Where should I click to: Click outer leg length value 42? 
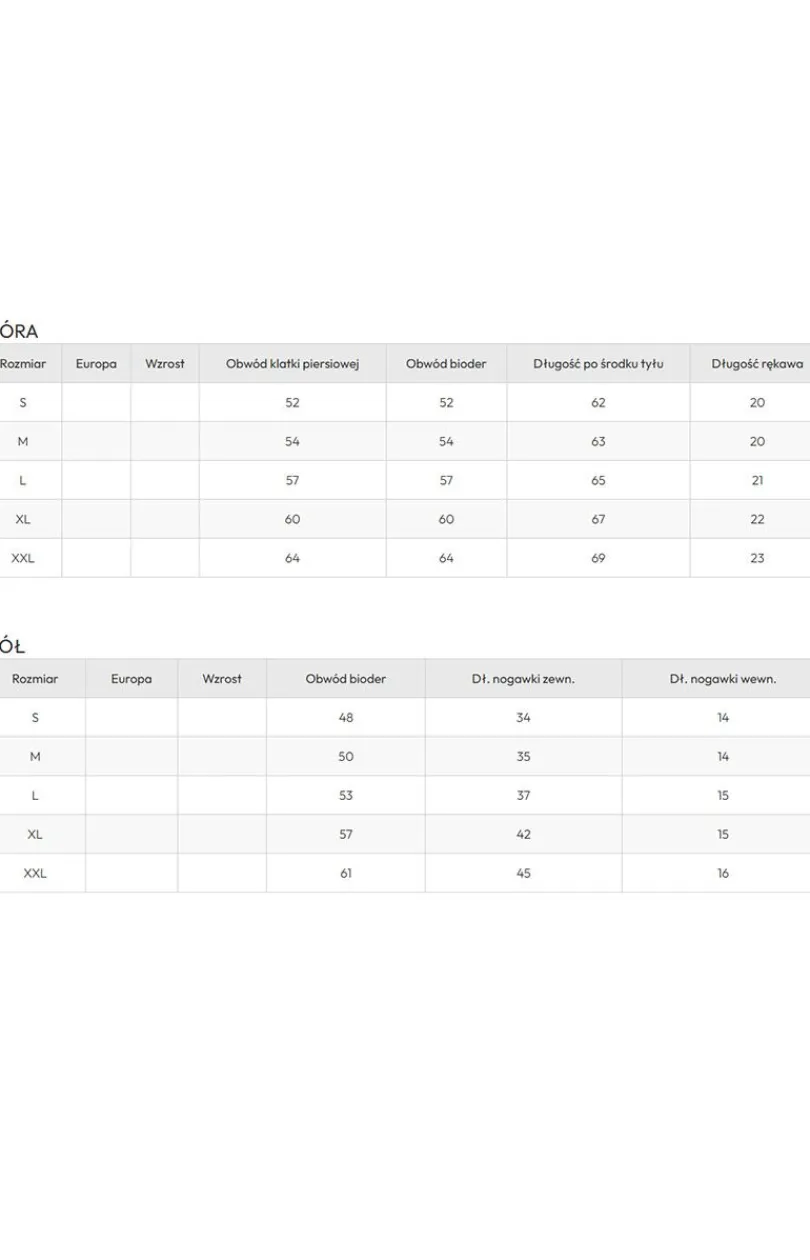(x=523, y=834)
